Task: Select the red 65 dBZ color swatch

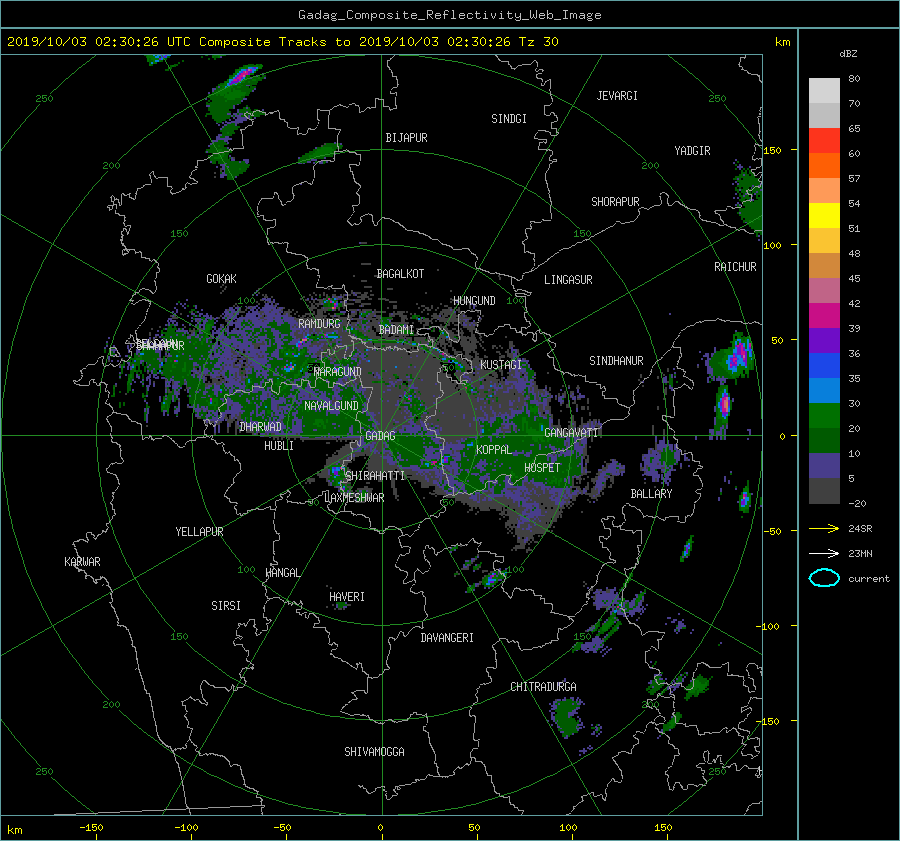Action: (824, 140)
